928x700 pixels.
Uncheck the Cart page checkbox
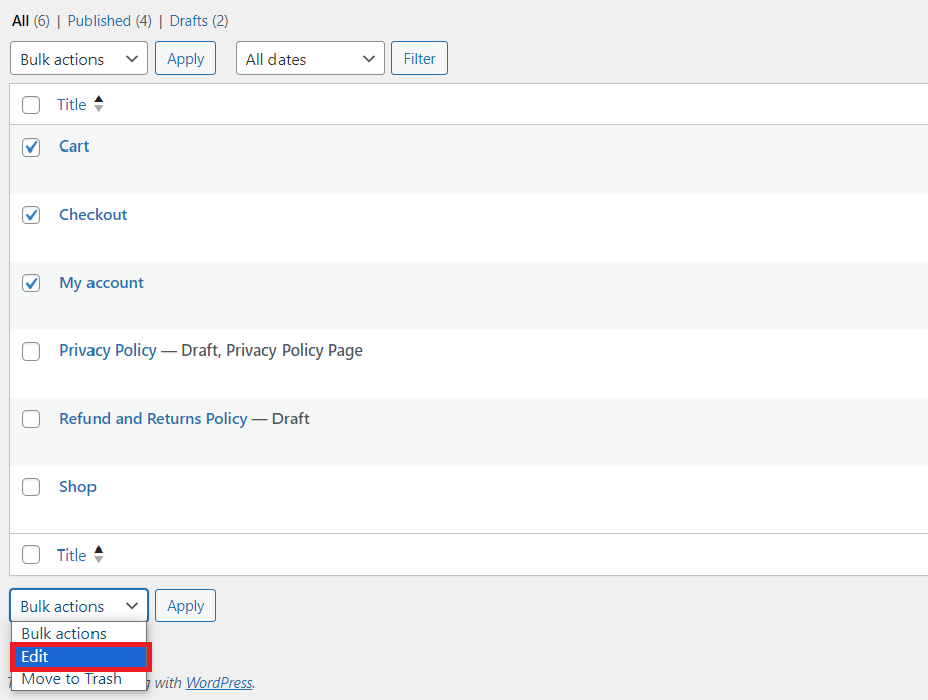pos(31,146)
